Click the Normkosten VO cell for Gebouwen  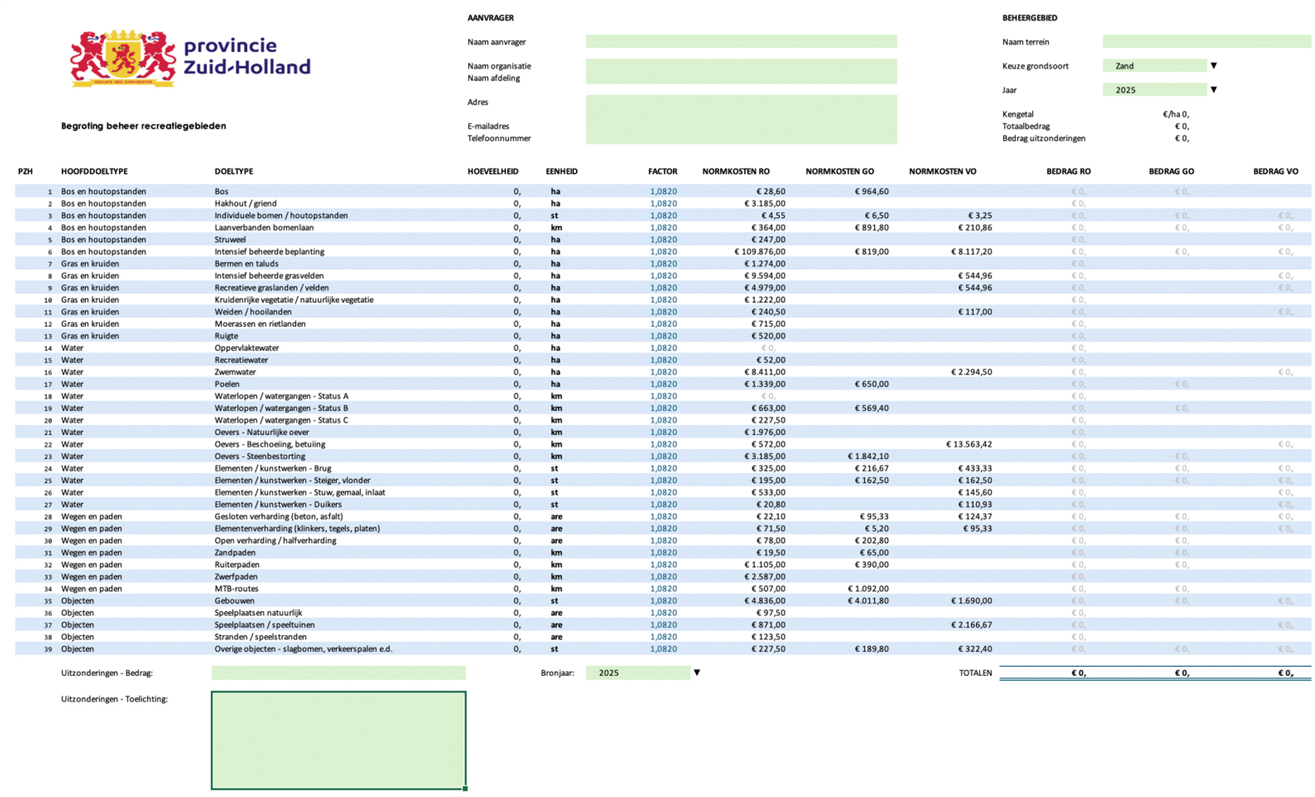(970, 601)
